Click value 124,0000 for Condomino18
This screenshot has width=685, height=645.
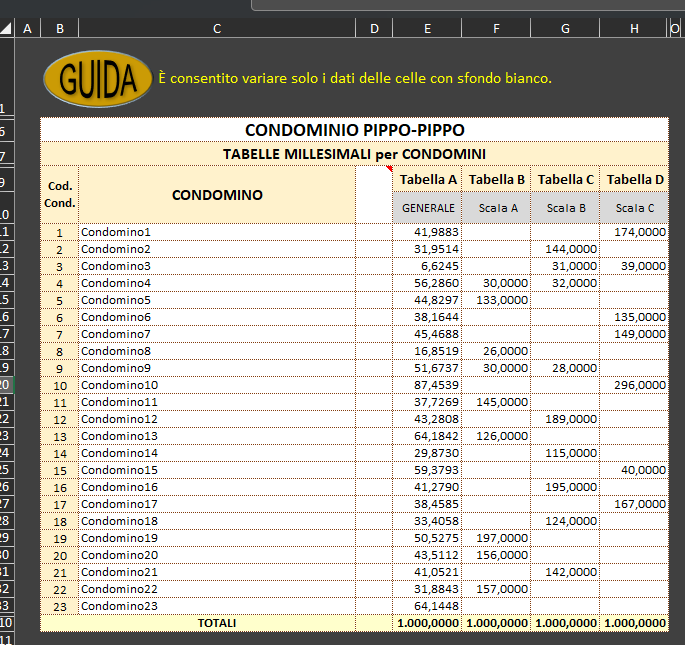pos(565,521)
